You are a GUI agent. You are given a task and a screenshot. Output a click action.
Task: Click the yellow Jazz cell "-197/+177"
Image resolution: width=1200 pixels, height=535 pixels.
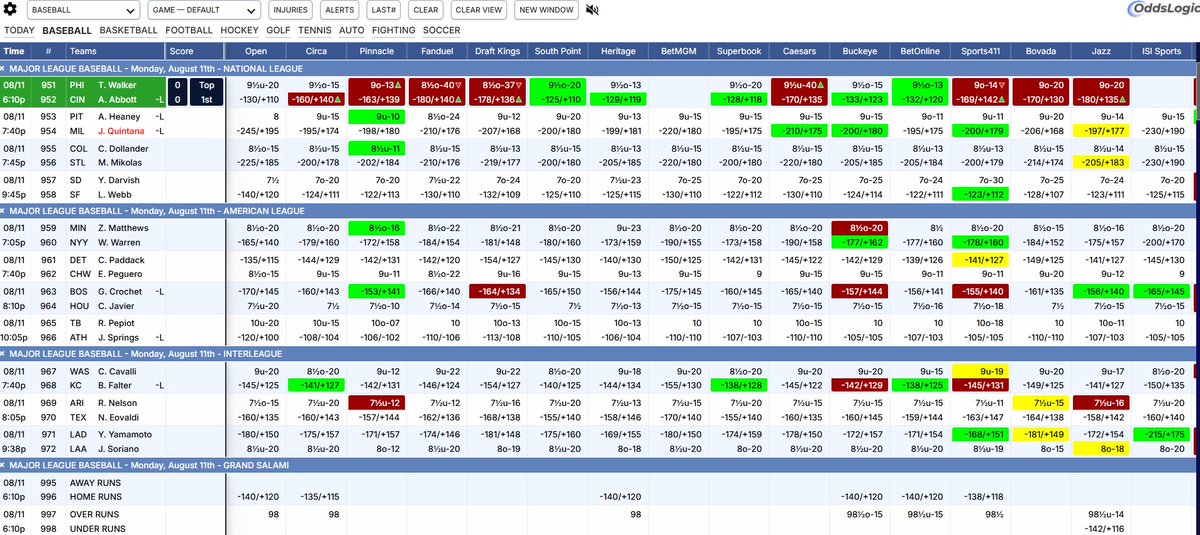pos(1100,131)
